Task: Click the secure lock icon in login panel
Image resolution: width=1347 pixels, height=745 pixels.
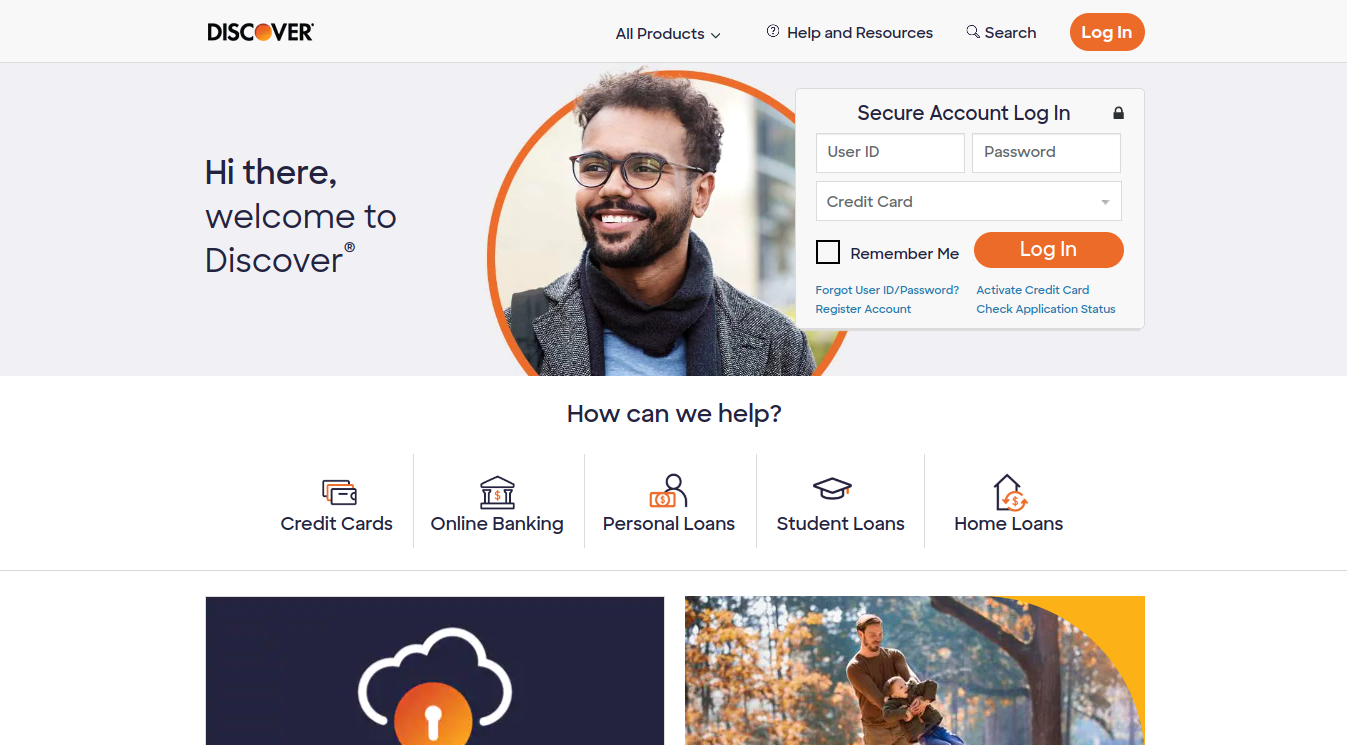Action: click(x=1118, y=113)
